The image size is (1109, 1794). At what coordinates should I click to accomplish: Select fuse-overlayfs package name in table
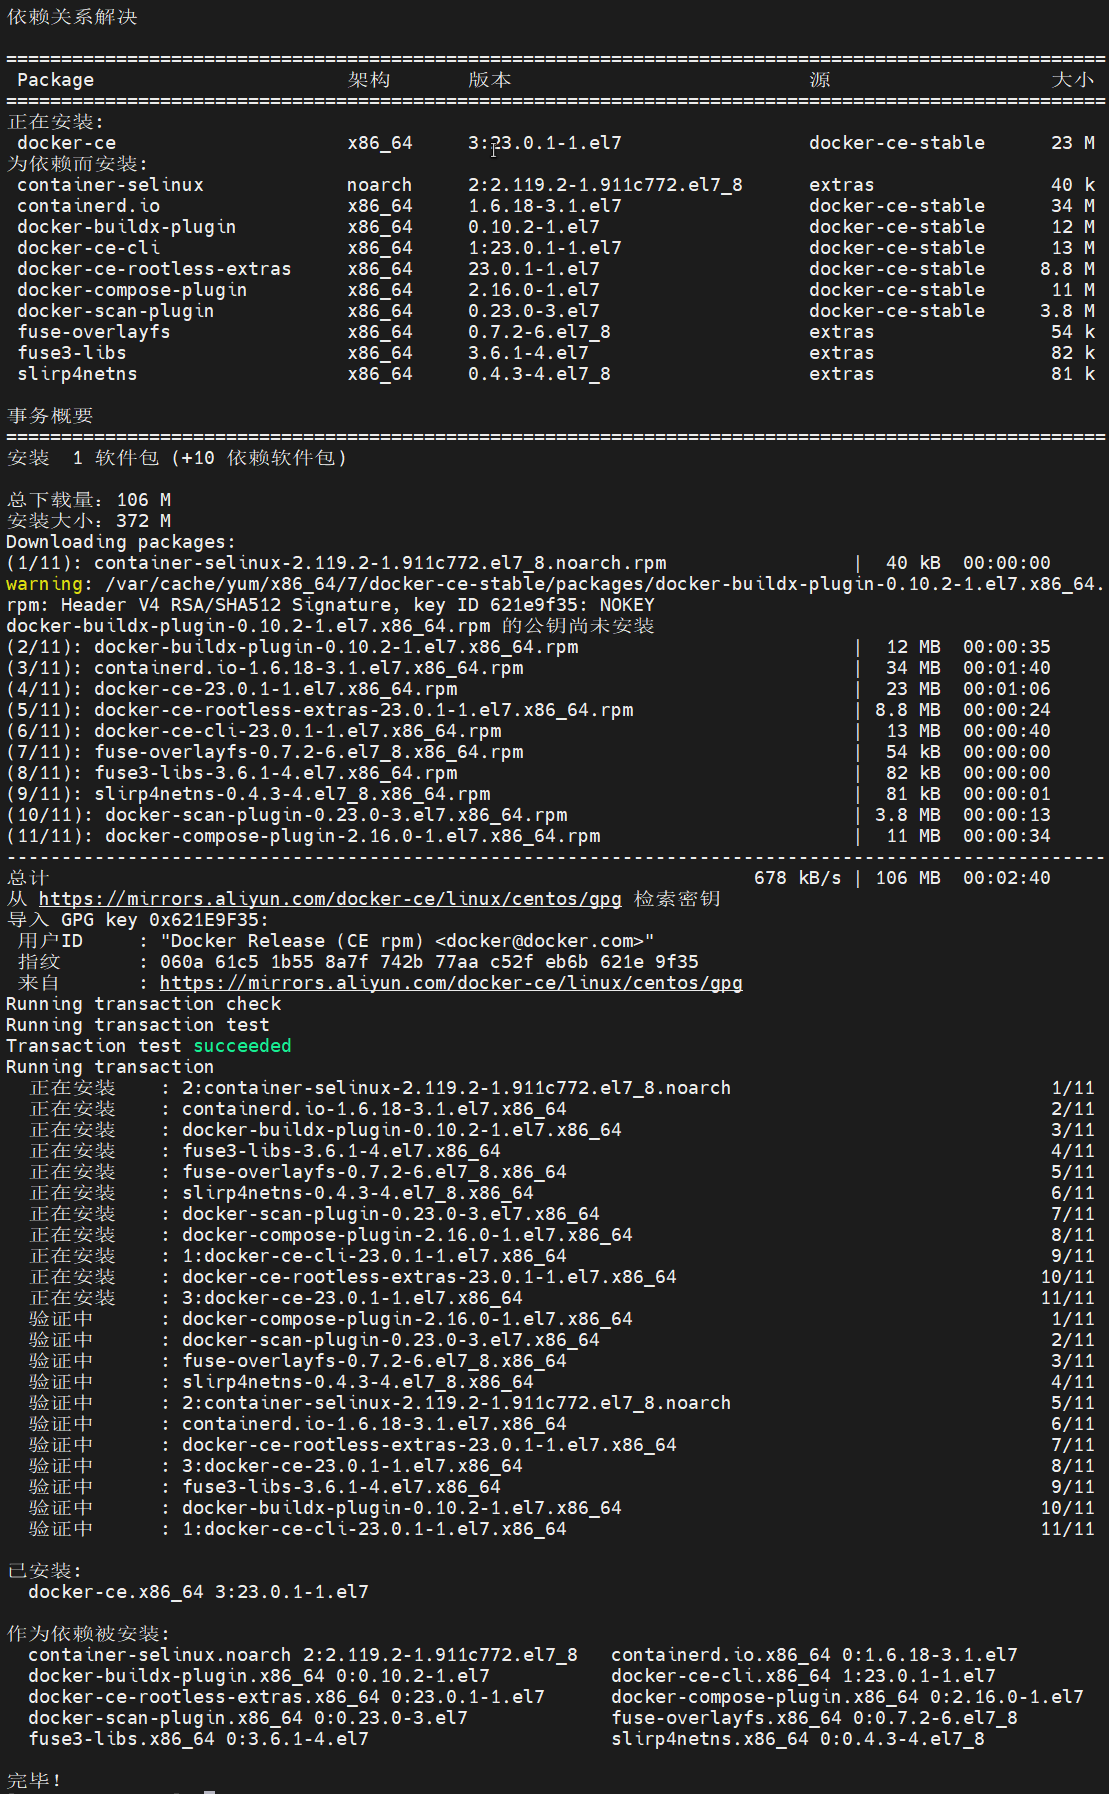pos(94,332)
